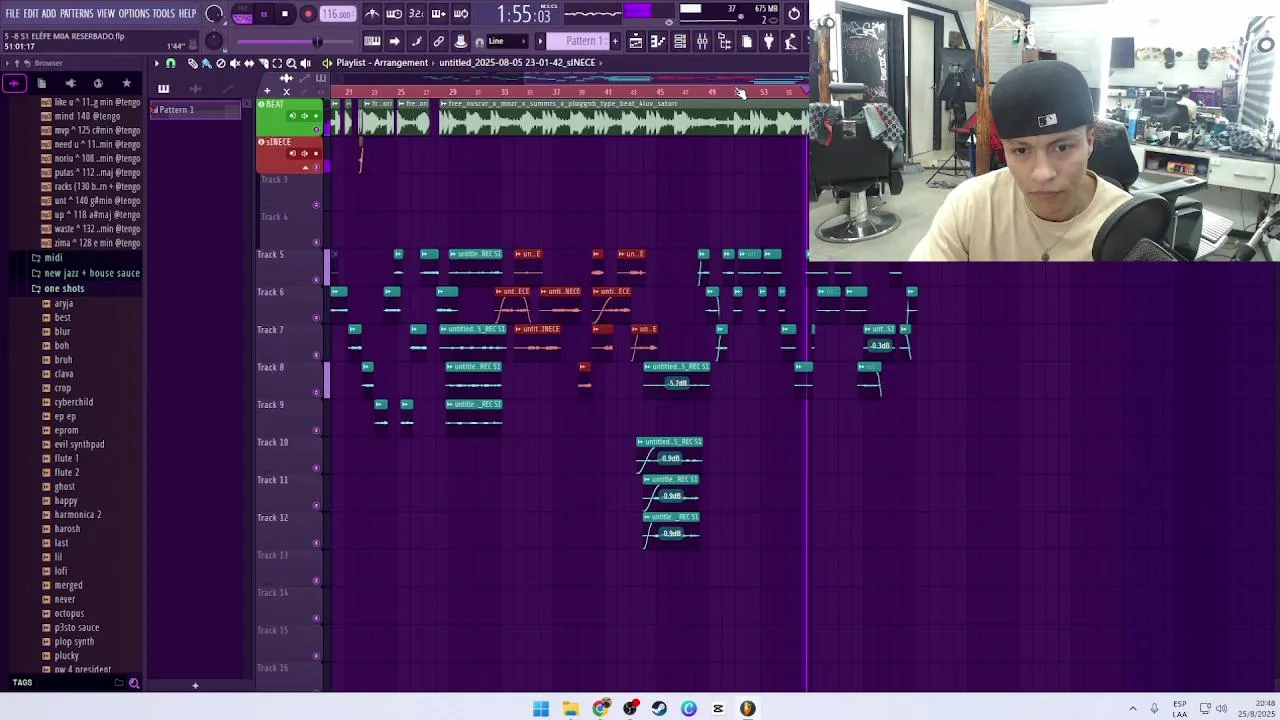1280x720 pixels.
Task: Collapse the sINECE track group arrow
Action: 305,166
